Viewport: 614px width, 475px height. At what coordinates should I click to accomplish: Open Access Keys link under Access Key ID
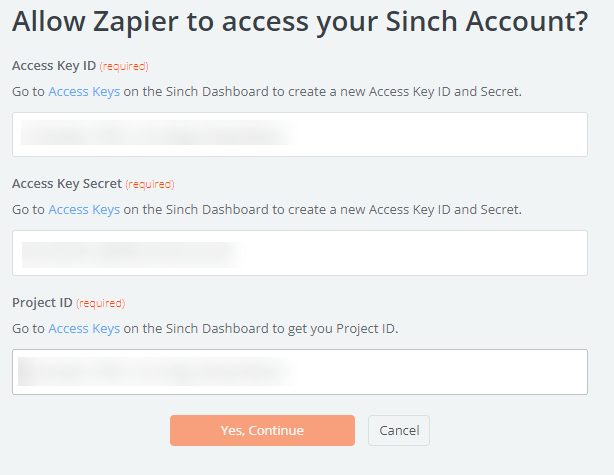tap(84, 92)
